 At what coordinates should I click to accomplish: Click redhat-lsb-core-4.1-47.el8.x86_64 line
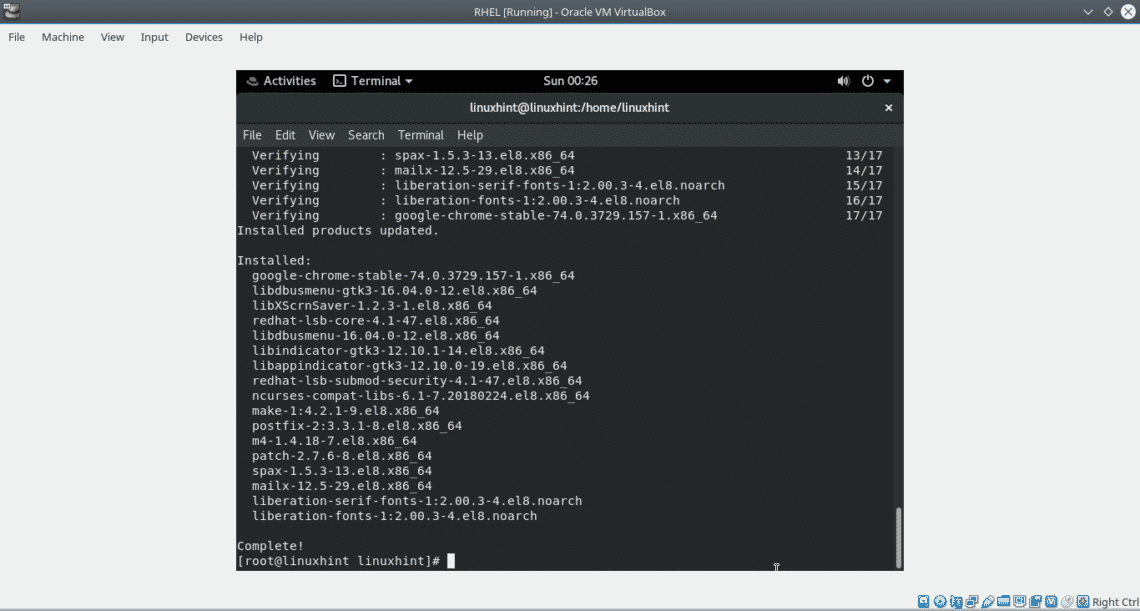[x=376, y=321]
